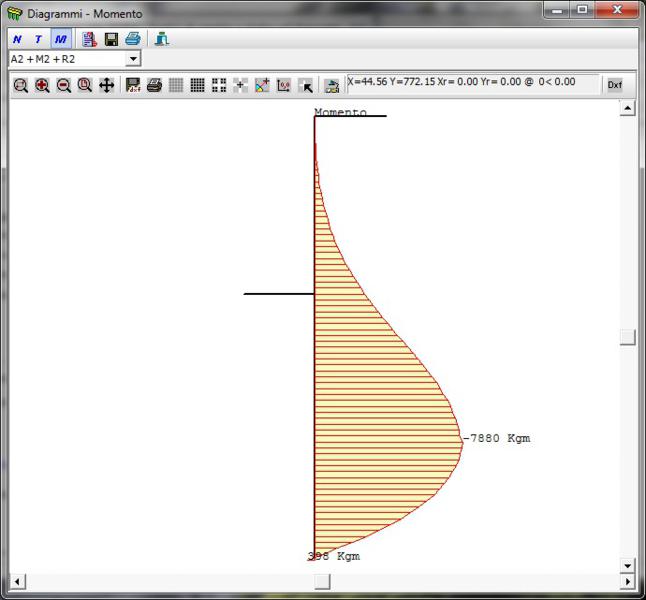The width and height of the screenshot is (646, 600).
Task: Click the vertical scrollbar down arrow
Action: point(627,566)
